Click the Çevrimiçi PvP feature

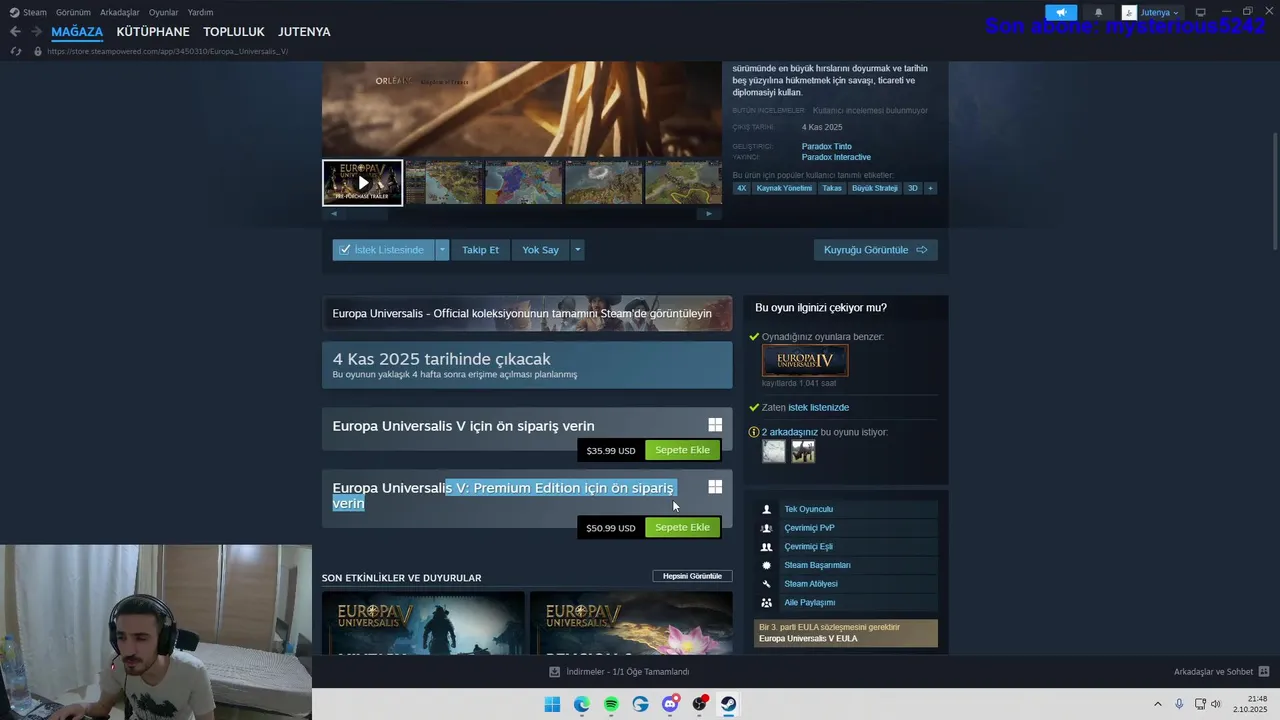pos(846,528)
